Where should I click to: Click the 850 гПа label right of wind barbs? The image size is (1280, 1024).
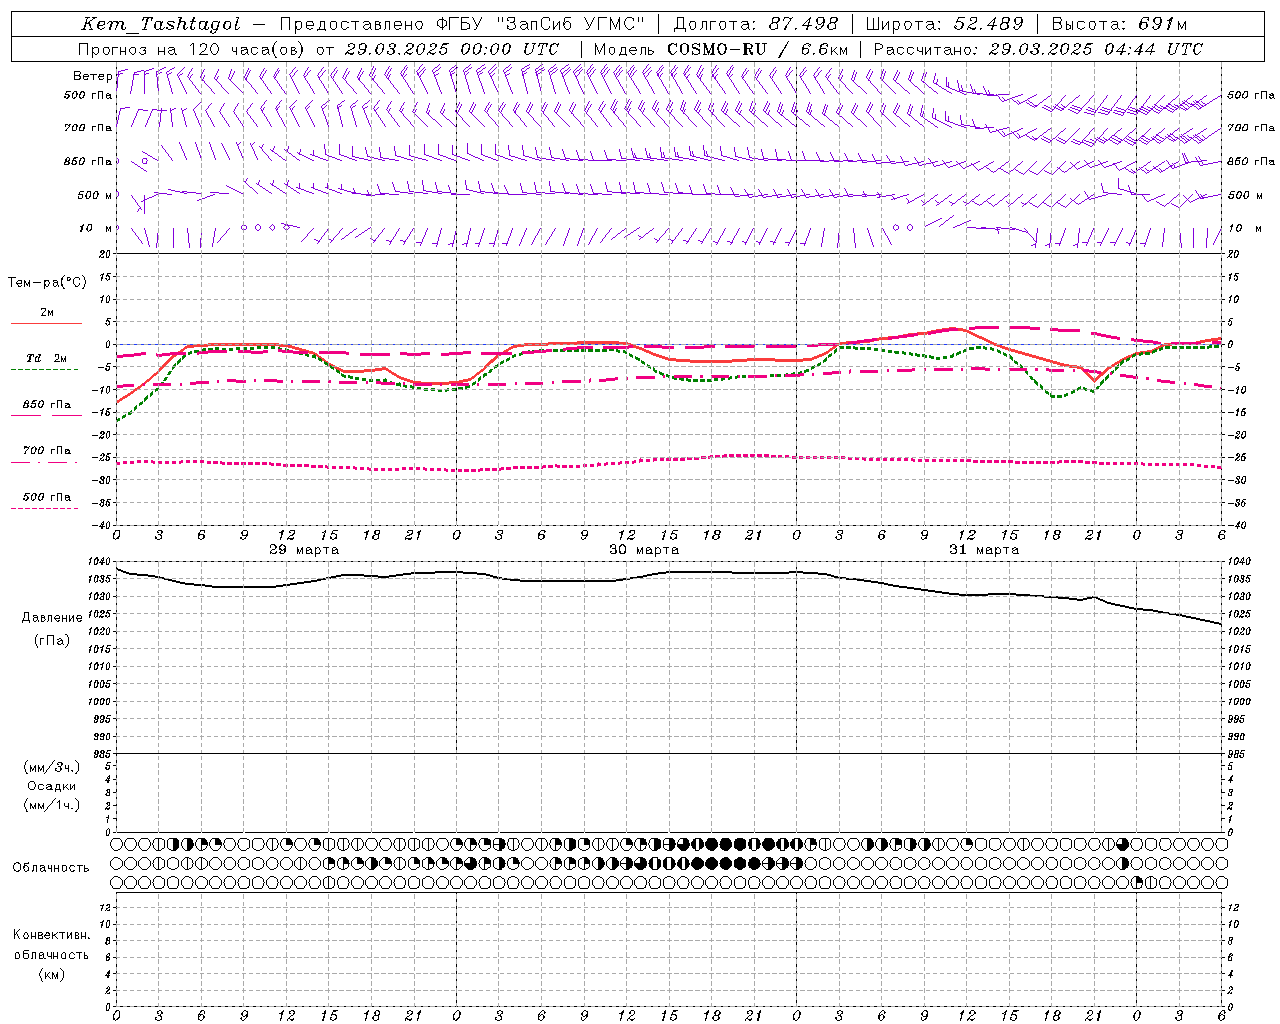(x=1251, y=161)
